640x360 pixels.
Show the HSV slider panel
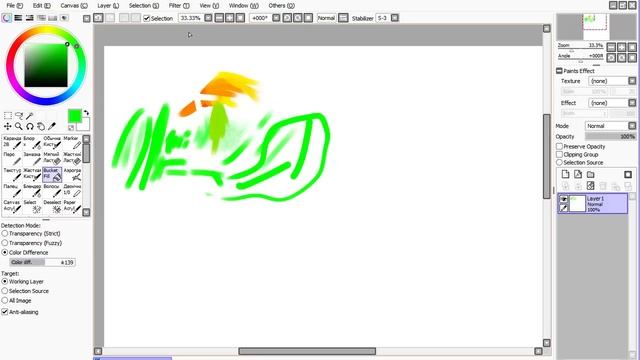29,18
